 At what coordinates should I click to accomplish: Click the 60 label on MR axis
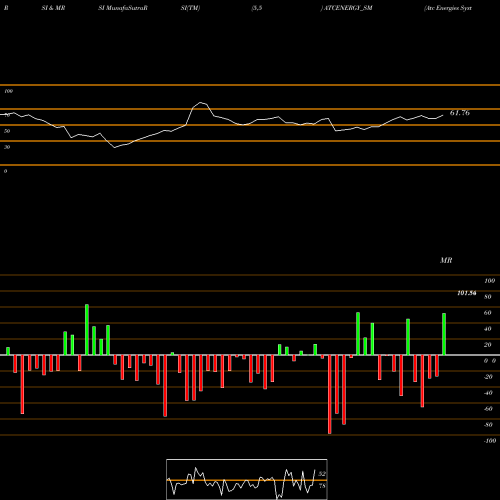click(x=488, y=313)
